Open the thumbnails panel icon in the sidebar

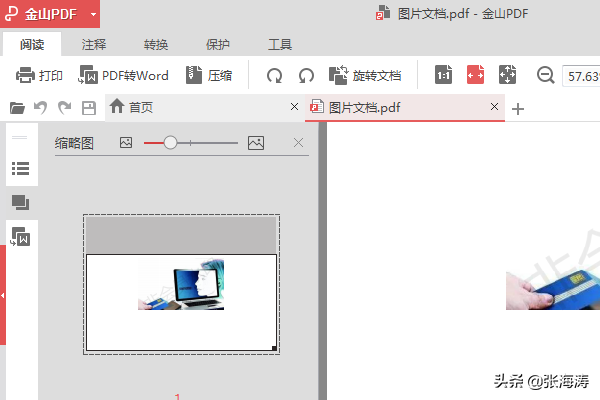coord(21,202)
